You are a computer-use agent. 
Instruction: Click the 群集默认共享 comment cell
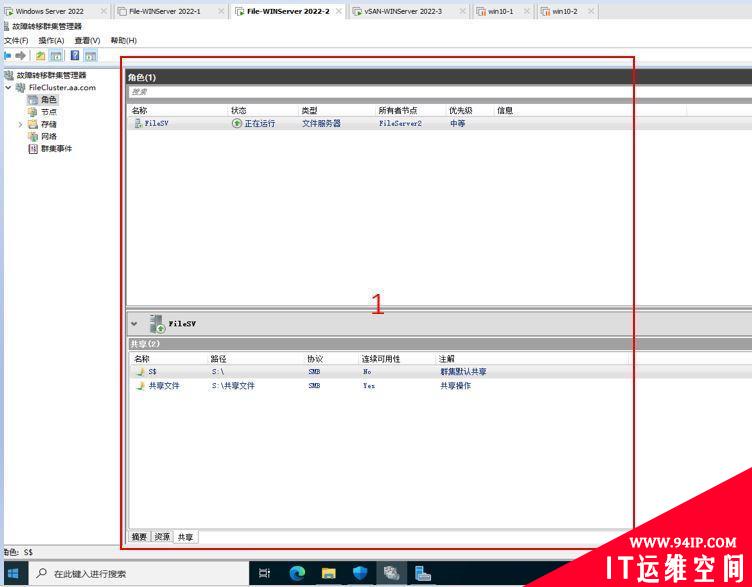pyautogui.click(x=463, y=372)
